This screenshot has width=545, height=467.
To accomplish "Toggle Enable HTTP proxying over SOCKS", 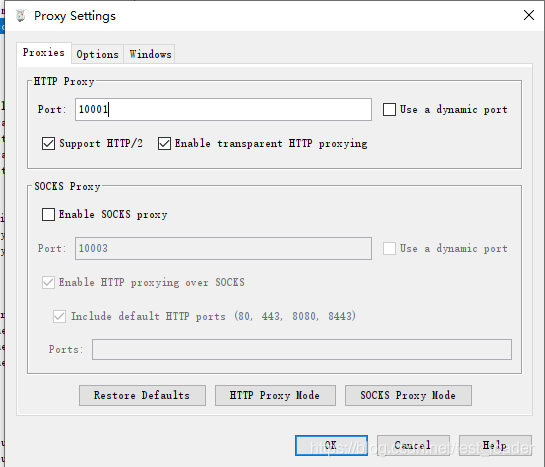I will (48, 282).
